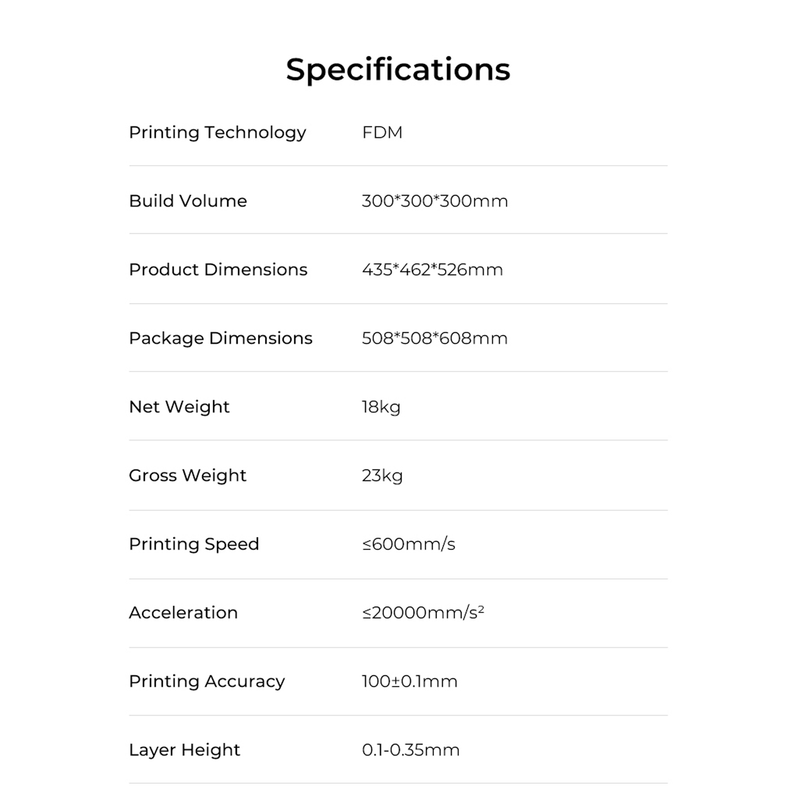
Task: Select the Net Weight label
Action: click(179, 408)
